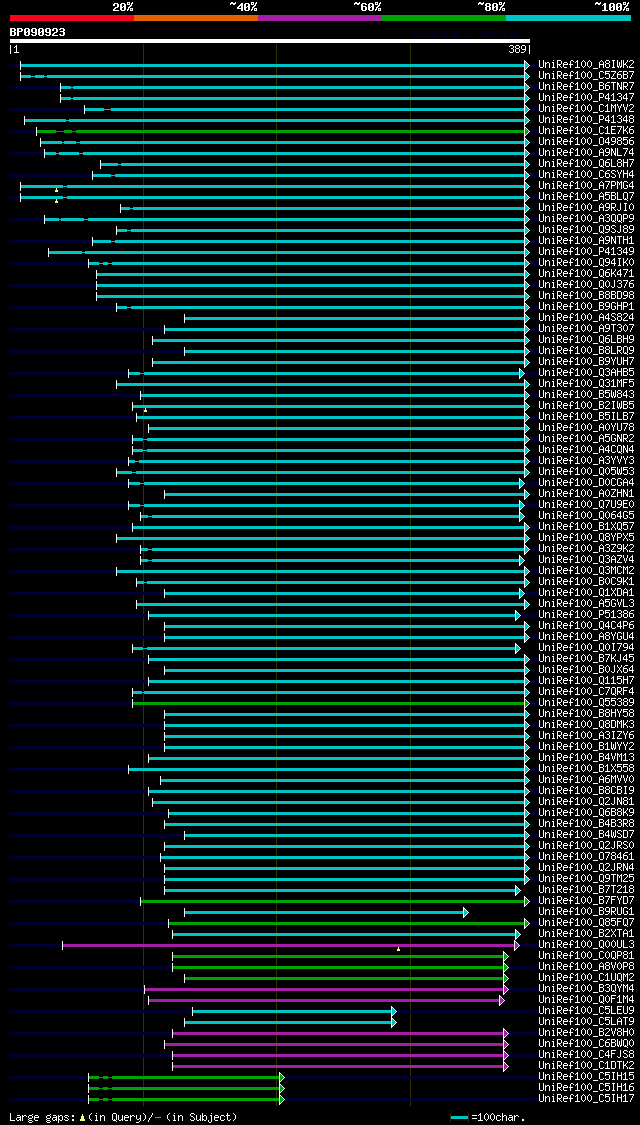Click the UniRef100_P41349 label

(x=586, y=252)
